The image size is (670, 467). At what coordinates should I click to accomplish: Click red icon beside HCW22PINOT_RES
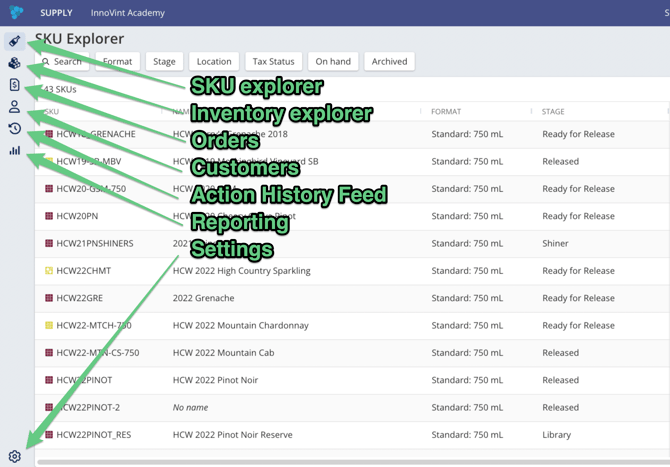49,435
